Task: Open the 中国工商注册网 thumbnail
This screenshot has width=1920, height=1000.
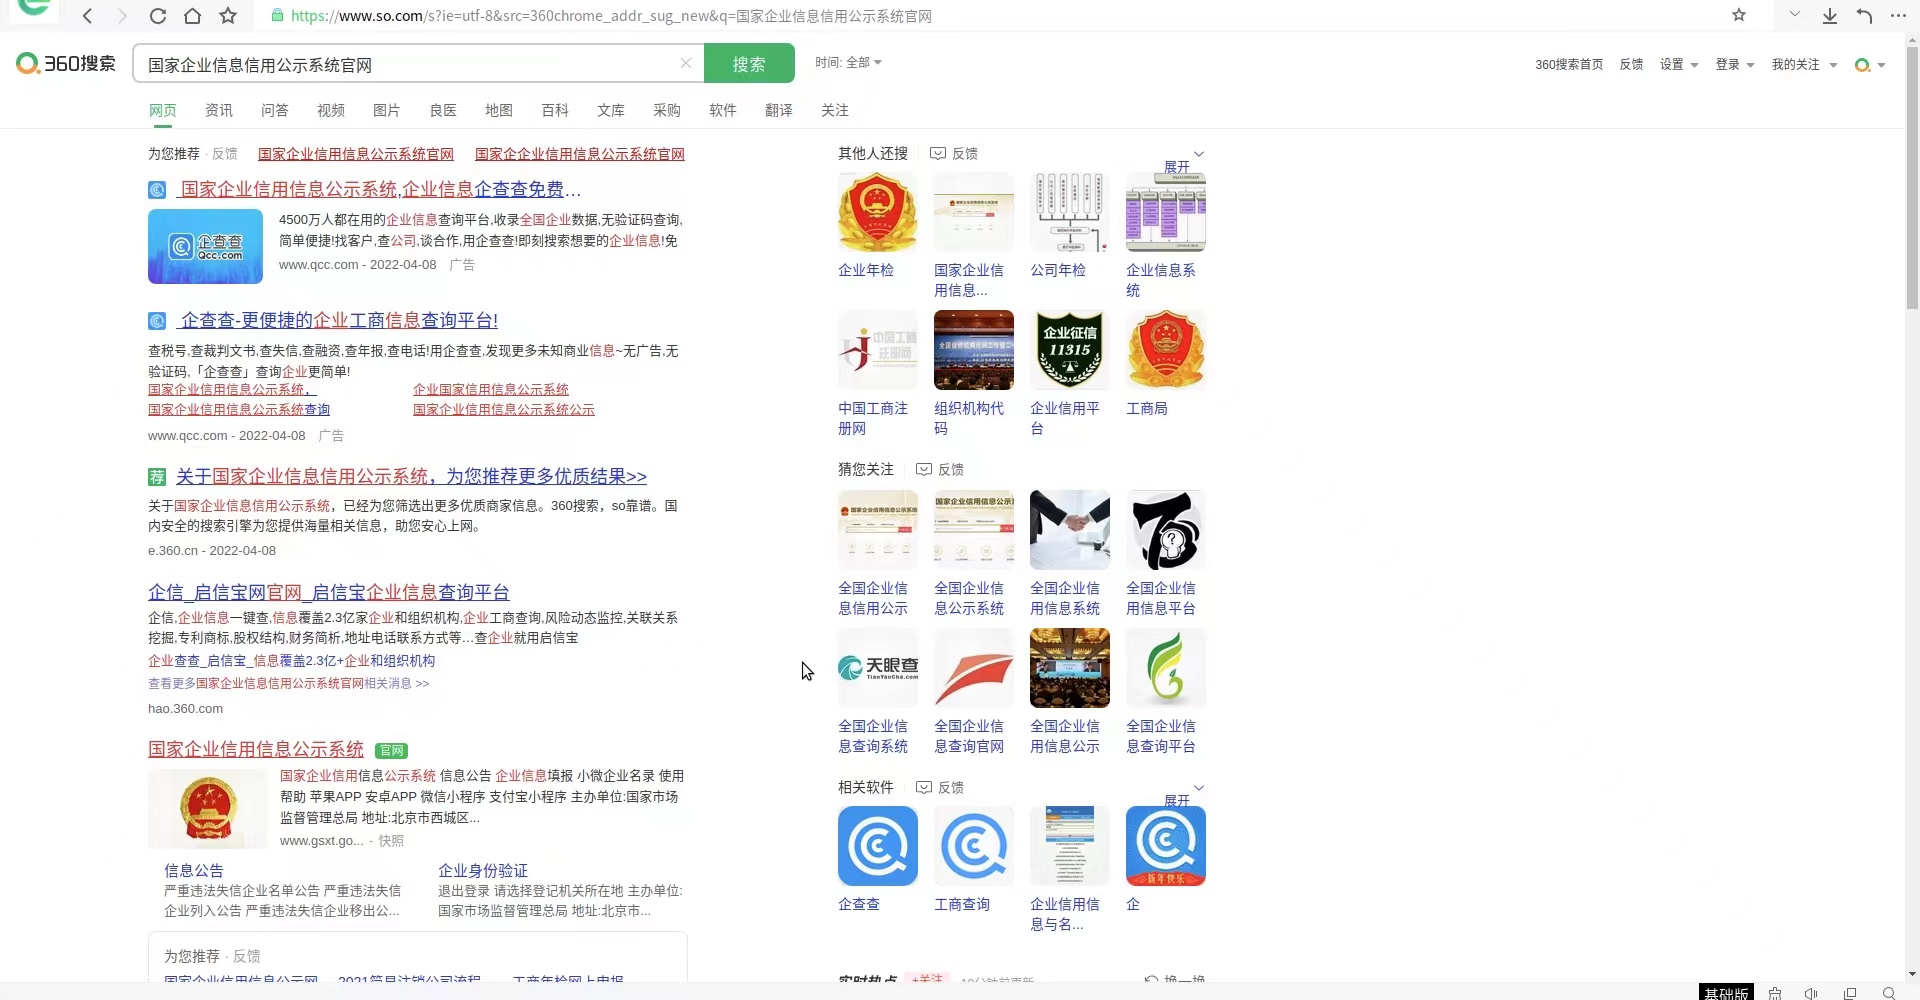Action: pyautogui.click(x=877, y=350)
